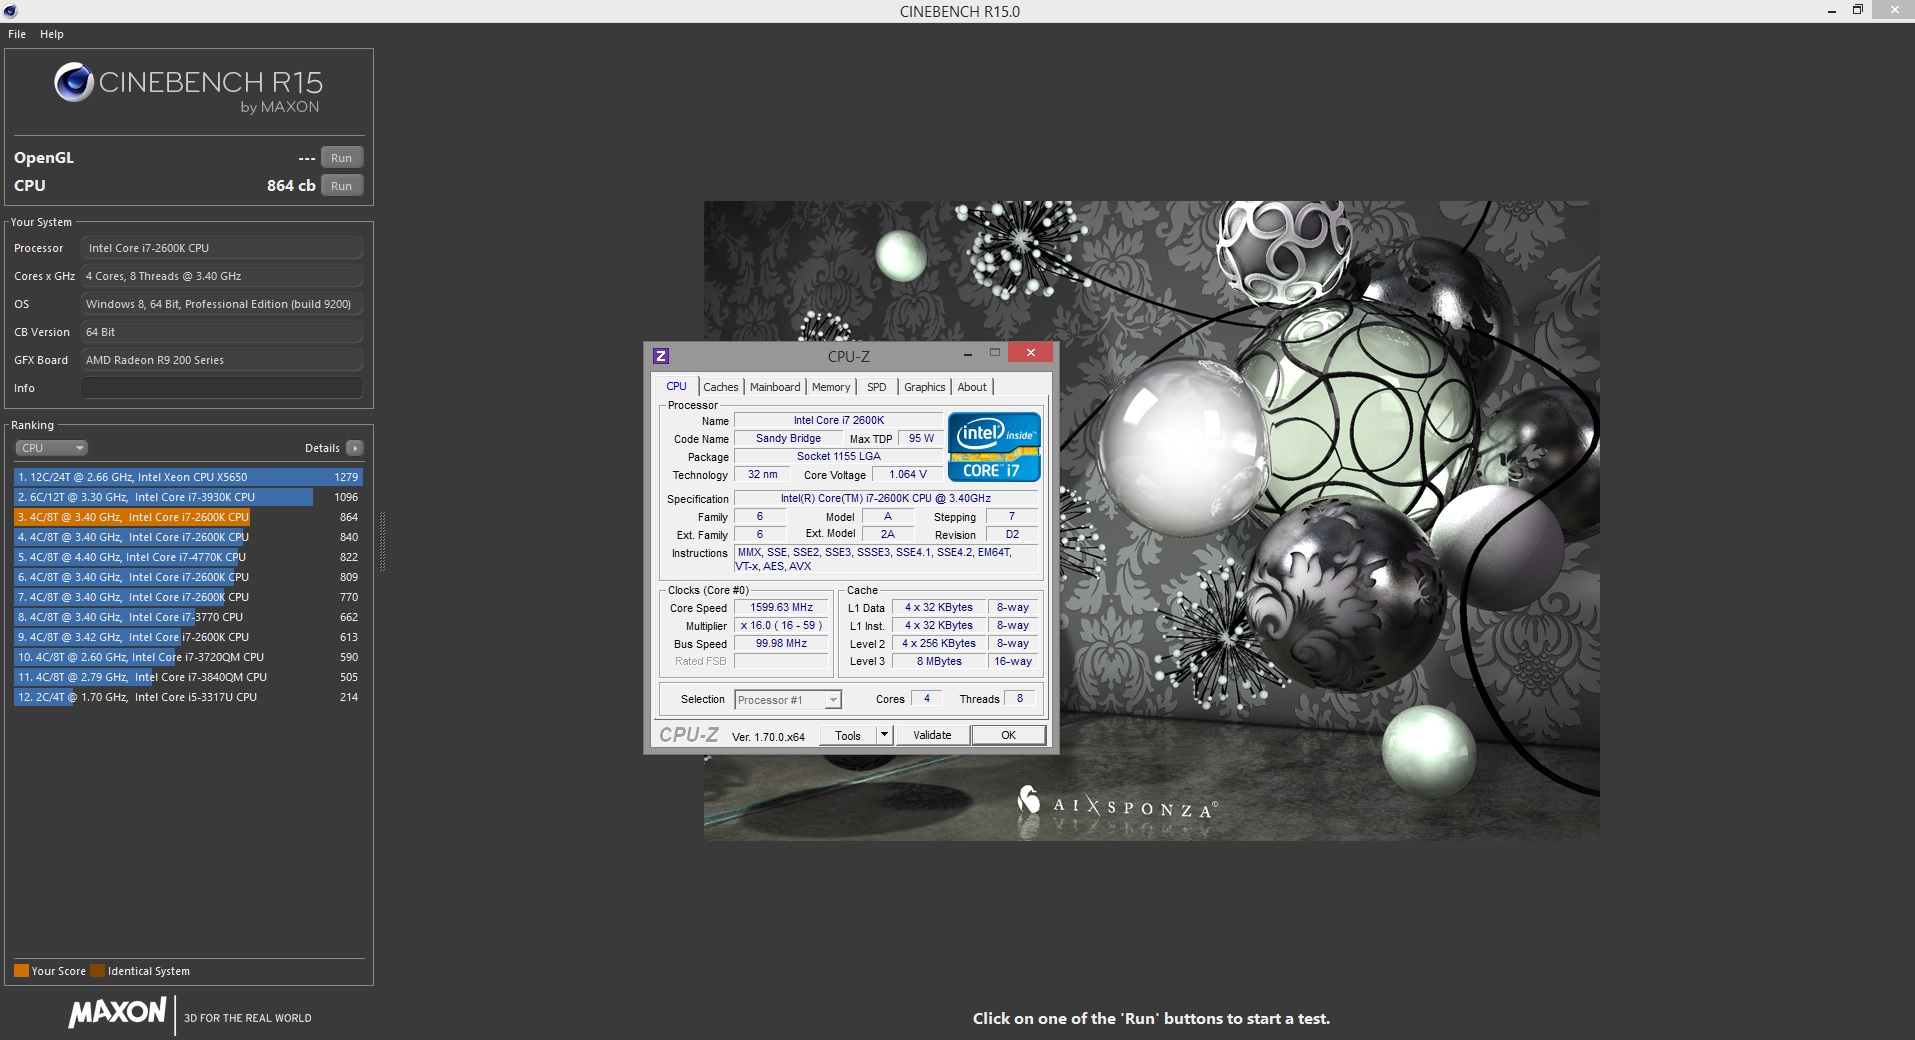Click the Bus Speed 99.98 MHz value
The image size is (1915, 1040).
pos(782,643)
